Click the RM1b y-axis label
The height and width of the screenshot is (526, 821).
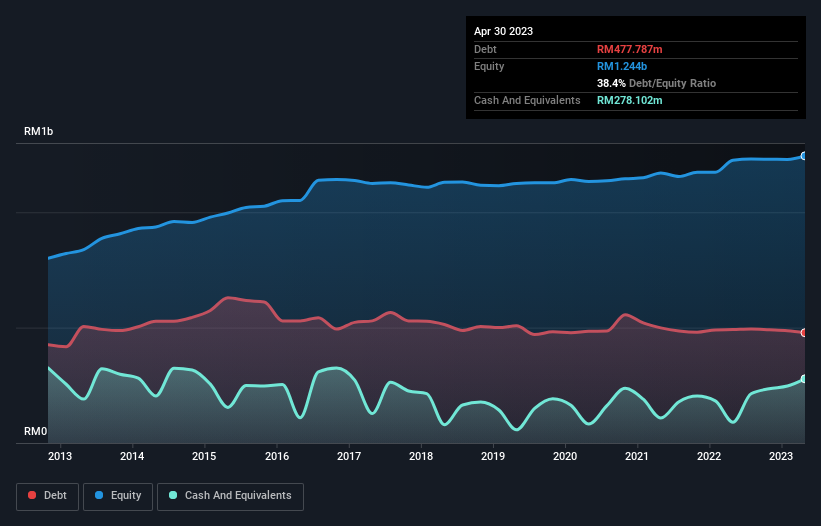point(38,131)
